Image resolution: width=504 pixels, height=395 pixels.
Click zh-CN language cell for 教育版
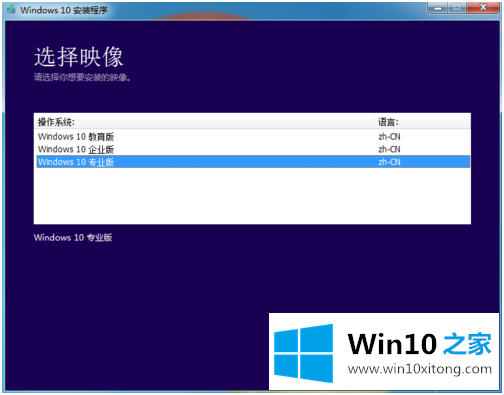click(389, 136)
